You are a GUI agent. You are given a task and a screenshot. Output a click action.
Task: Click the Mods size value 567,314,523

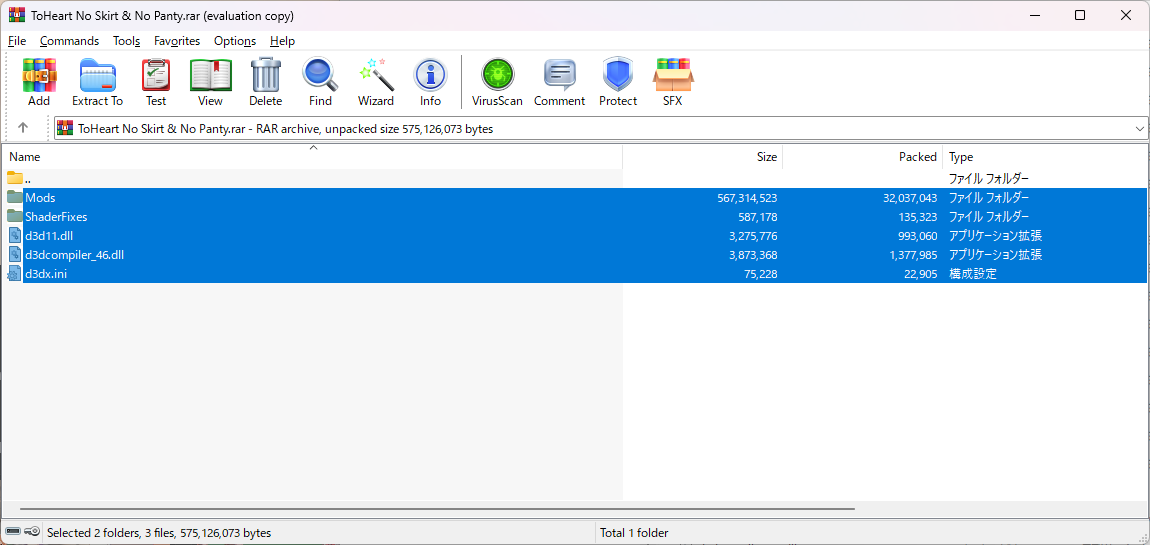click(747, 197)
